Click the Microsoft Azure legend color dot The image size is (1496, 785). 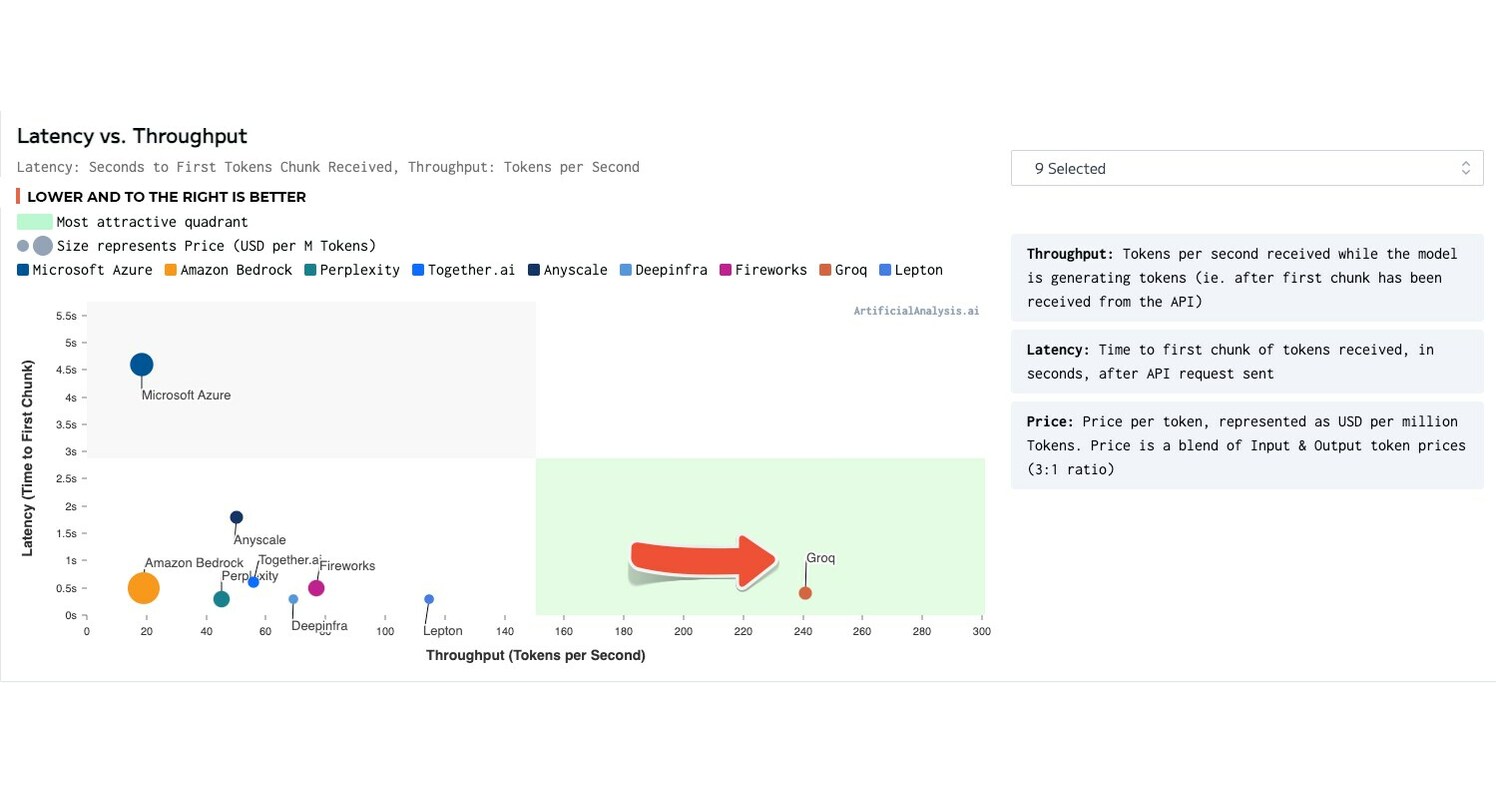tap(20, 270)
